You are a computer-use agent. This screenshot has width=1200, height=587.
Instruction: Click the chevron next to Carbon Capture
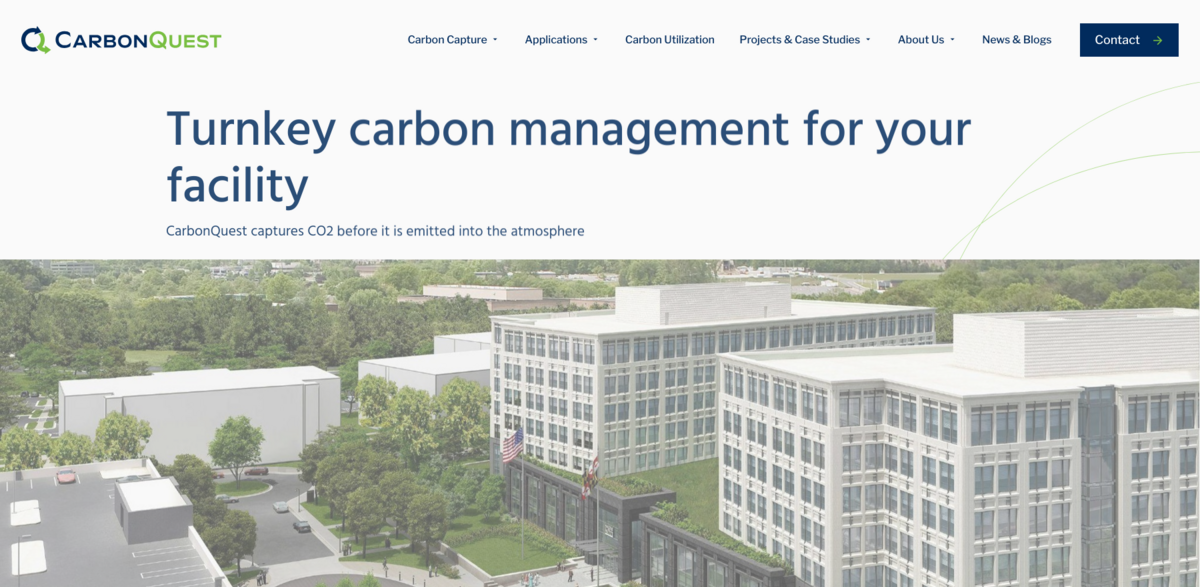click(496, 39)
